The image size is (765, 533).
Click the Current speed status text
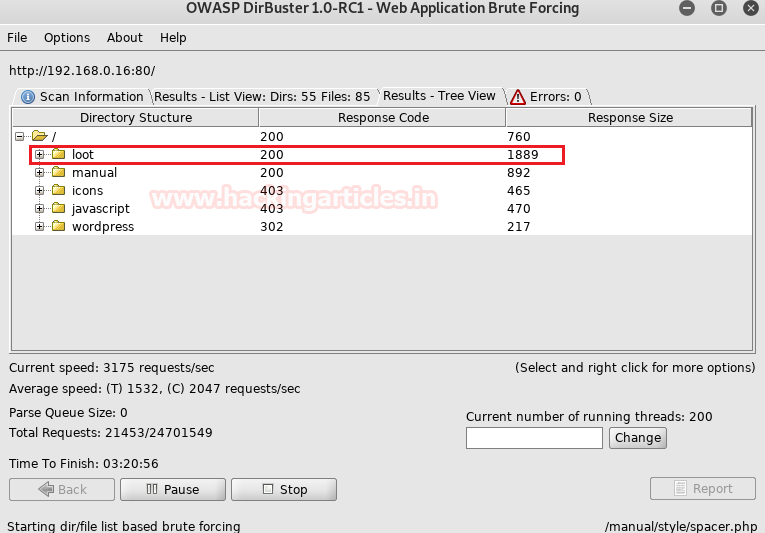click(x=112, y=368)
